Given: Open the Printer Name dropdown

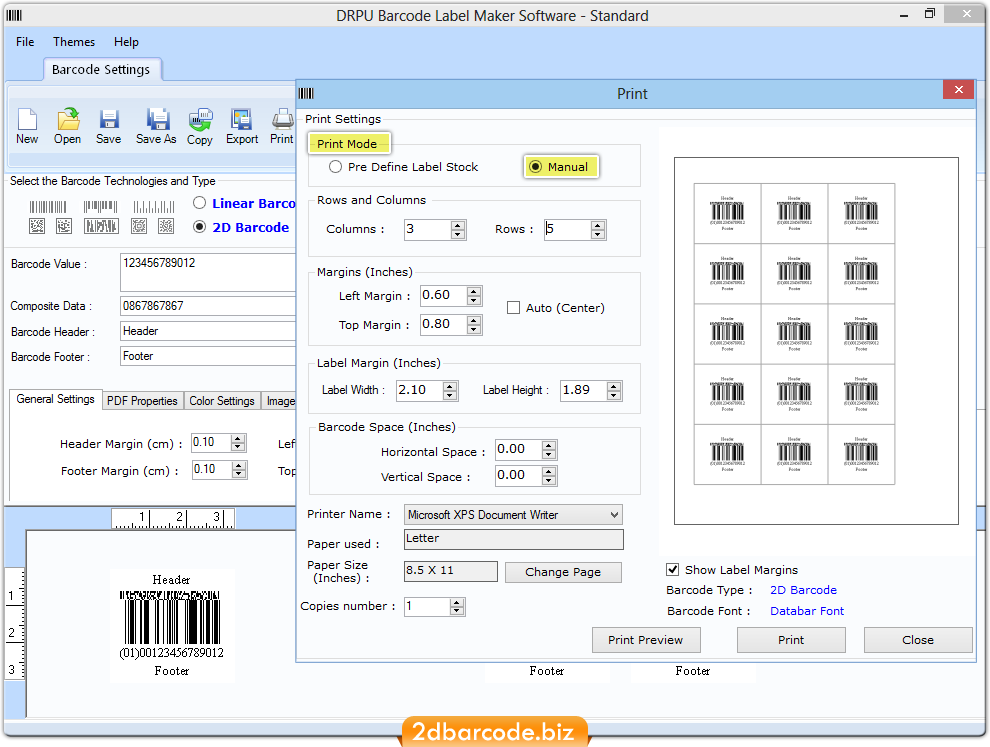Looking at the screenshot, I should (614, 515).
